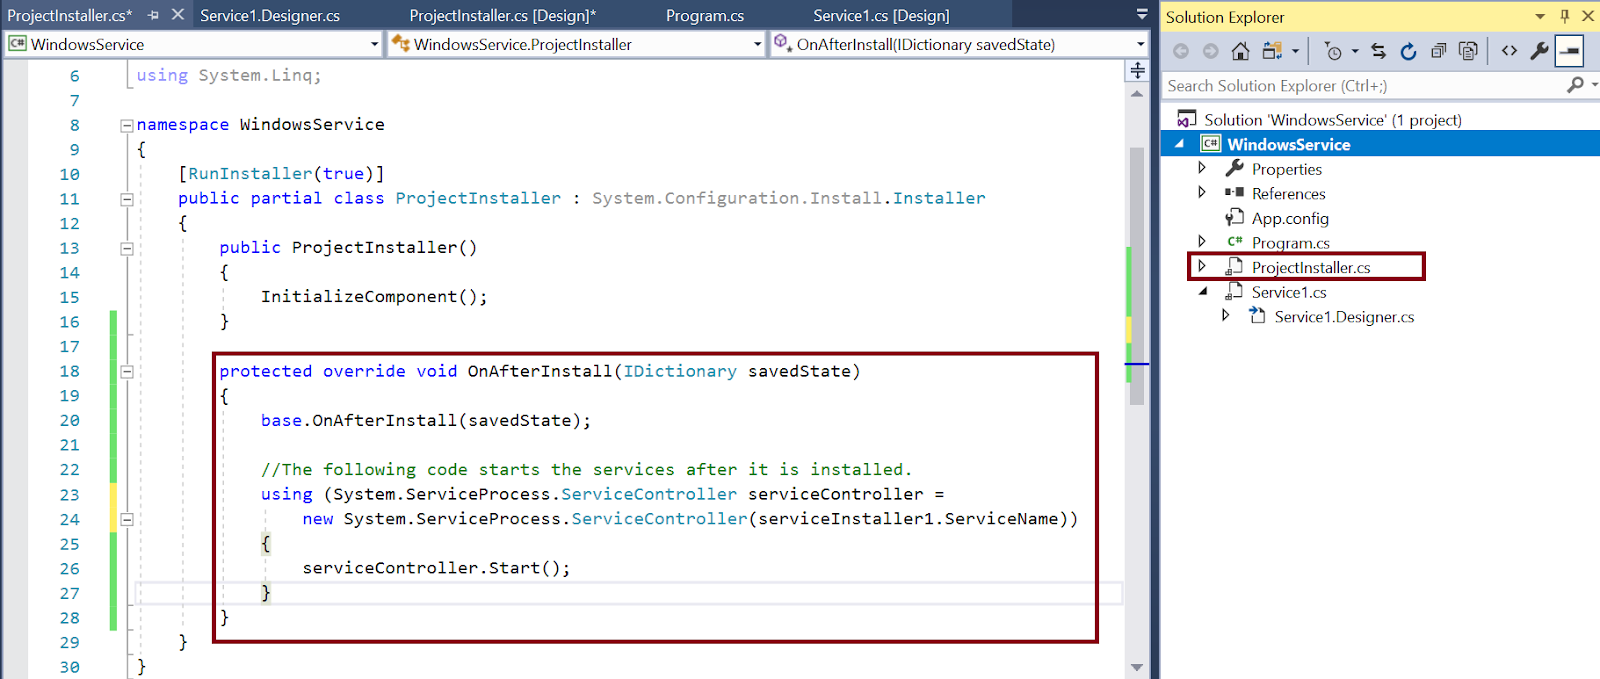
Task: Expand the Service1.Designer.cs node
Action: [x=1225, y=315]
